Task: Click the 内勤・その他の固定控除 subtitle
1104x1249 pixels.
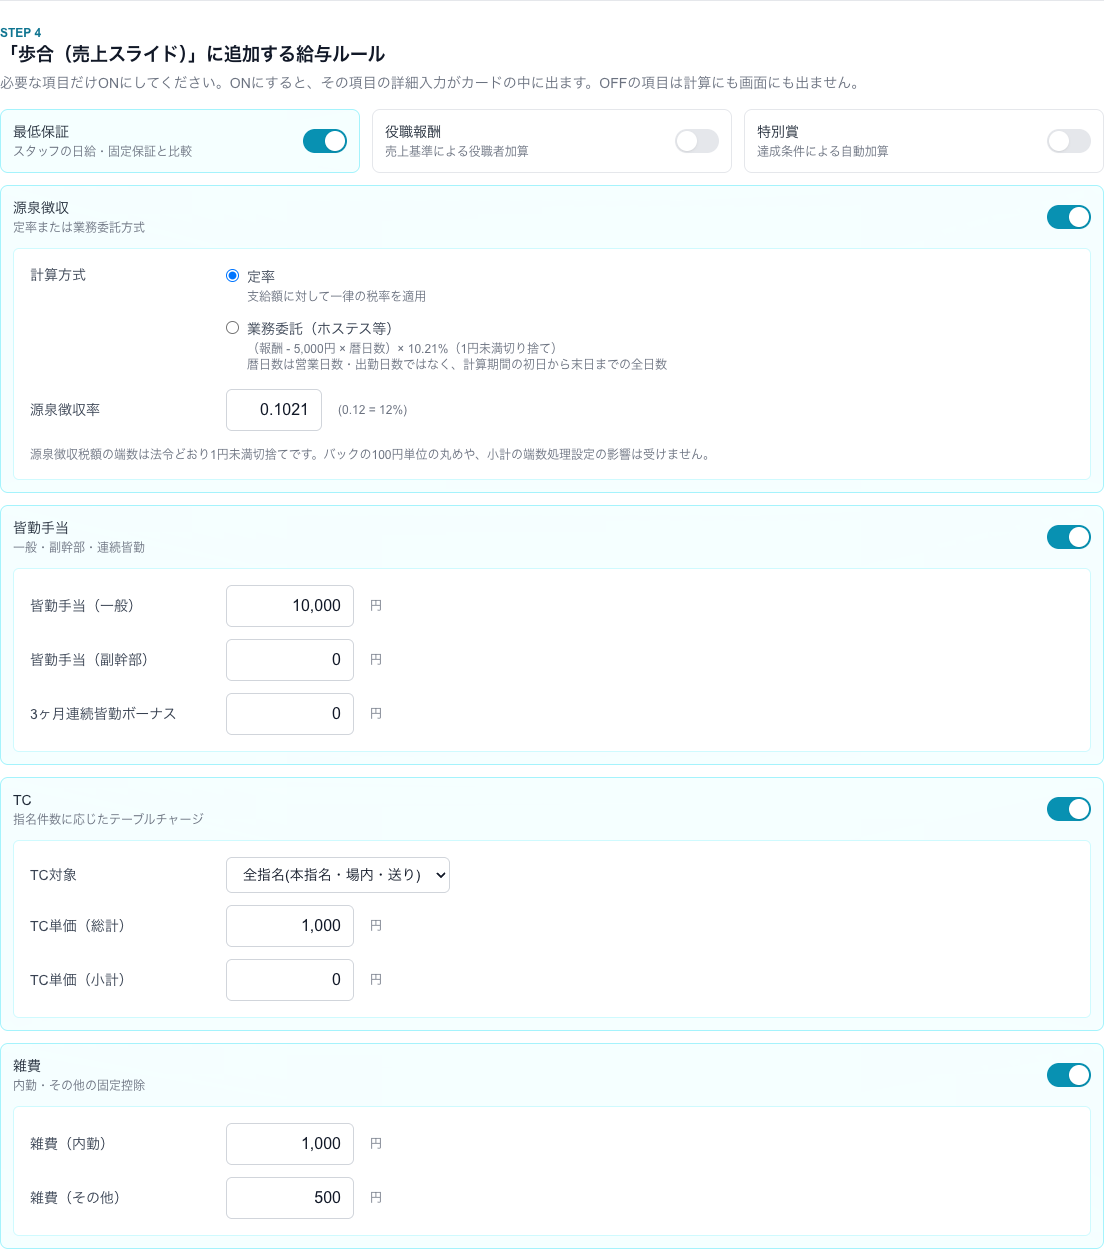Action: [79, 1085]
